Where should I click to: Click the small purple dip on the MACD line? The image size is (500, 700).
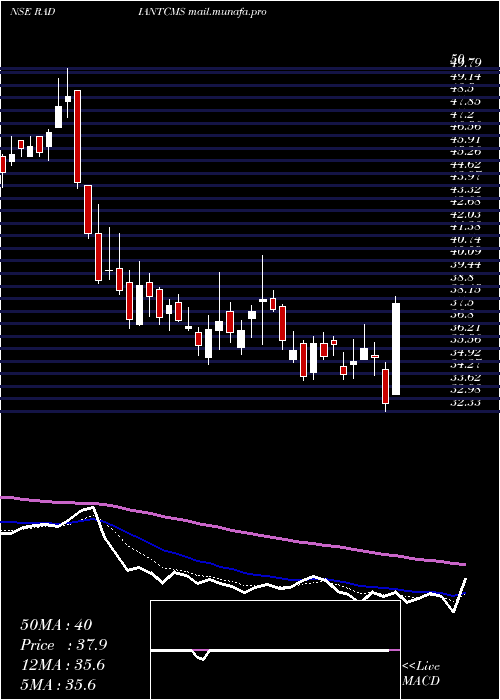coord(201,654)
